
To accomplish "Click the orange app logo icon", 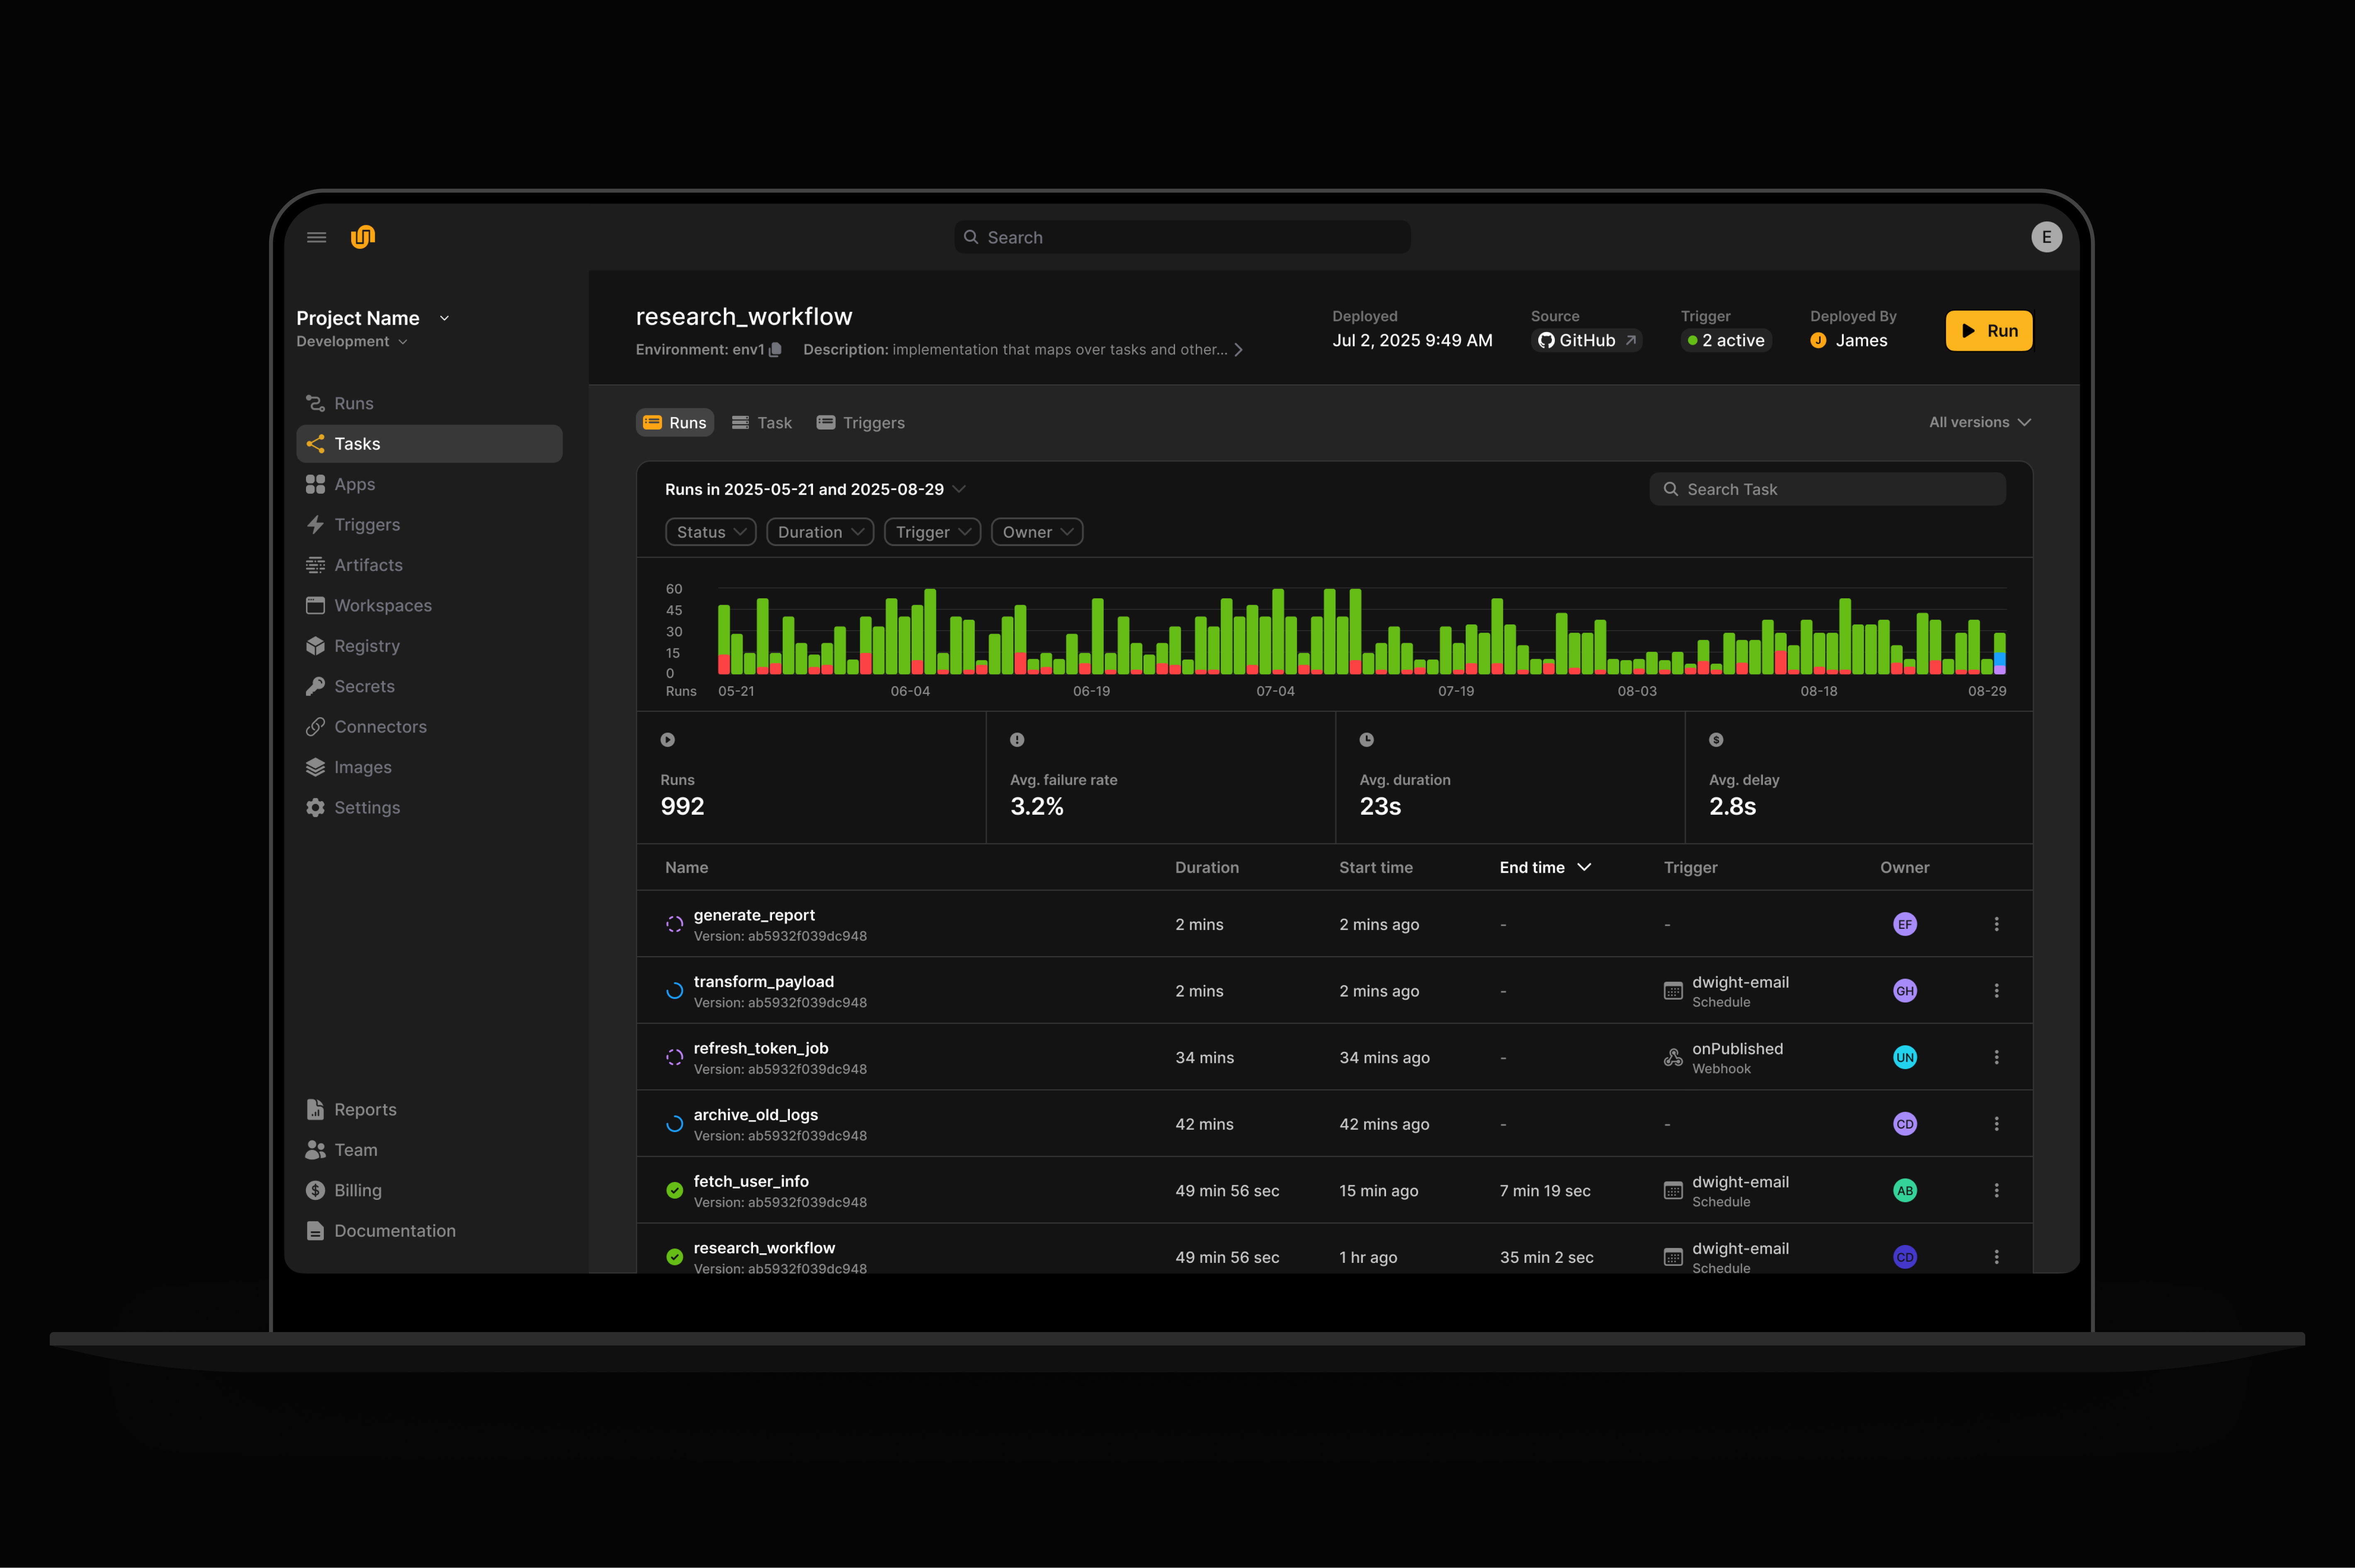I will (x=363, y=237).
